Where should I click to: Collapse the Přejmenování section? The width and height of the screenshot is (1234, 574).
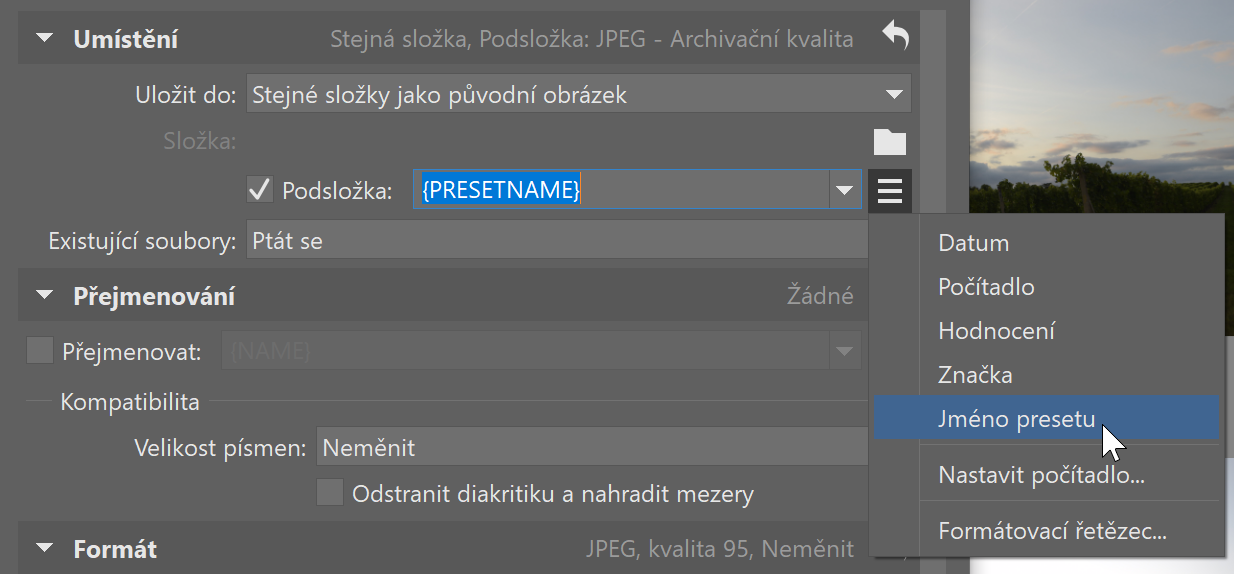(45, 296)
